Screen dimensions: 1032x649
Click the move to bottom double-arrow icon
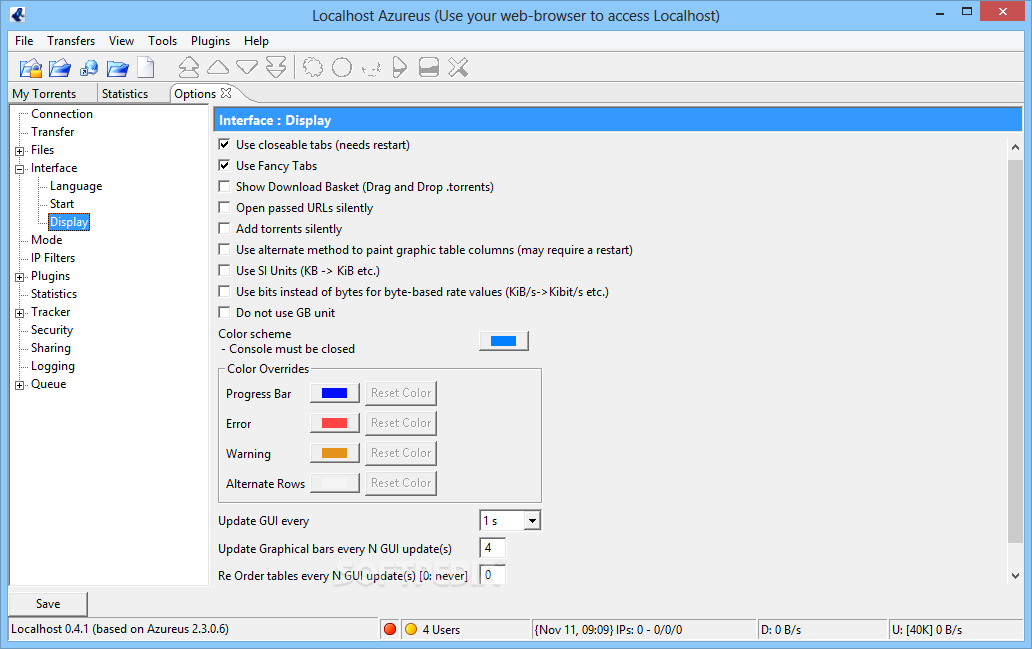[x=276, y=67]
